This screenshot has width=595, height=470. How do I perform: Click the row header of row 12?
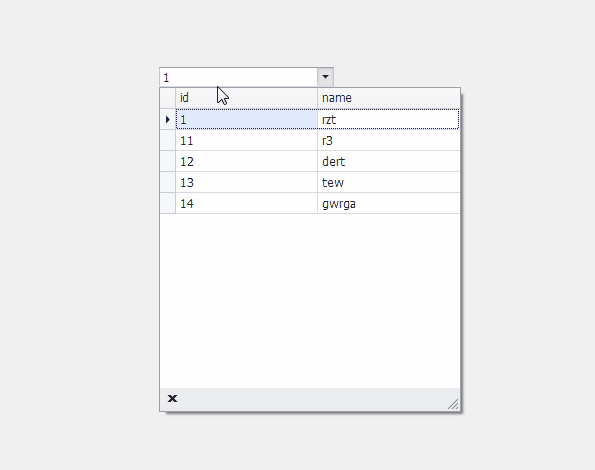click(168, 162)
